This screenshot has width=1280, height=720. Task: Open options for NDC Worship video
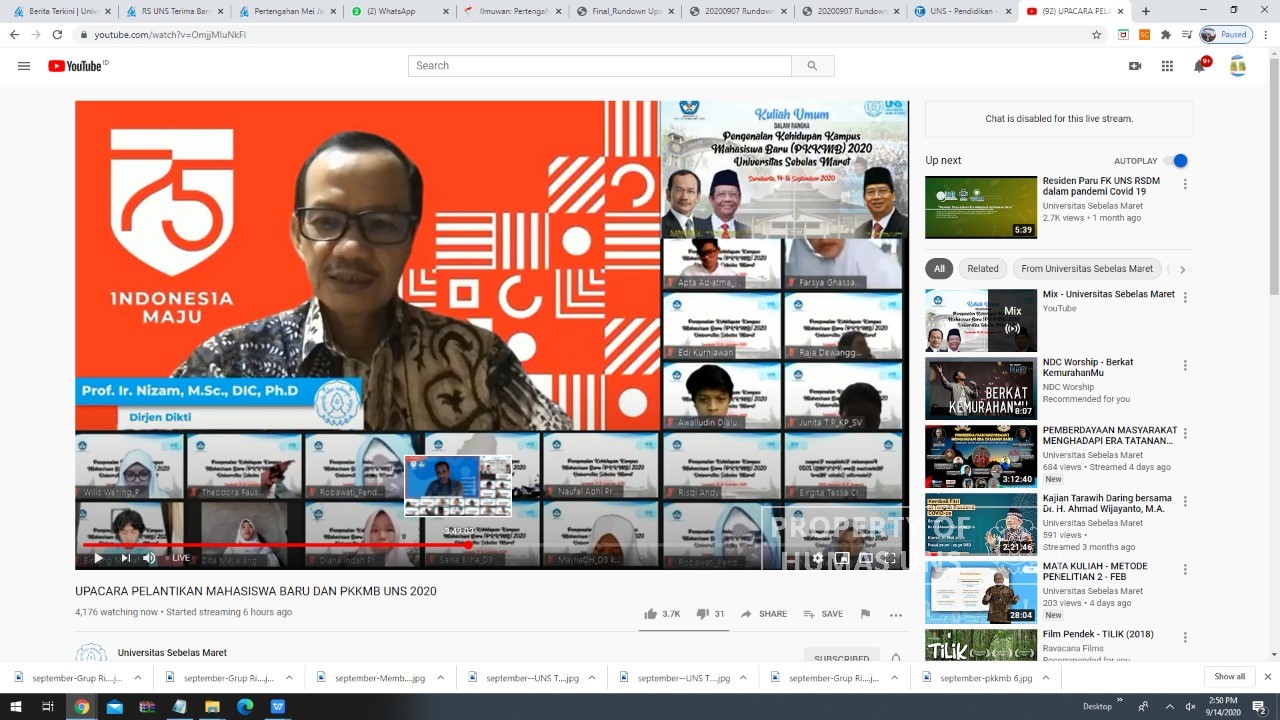click(1185, 366)
